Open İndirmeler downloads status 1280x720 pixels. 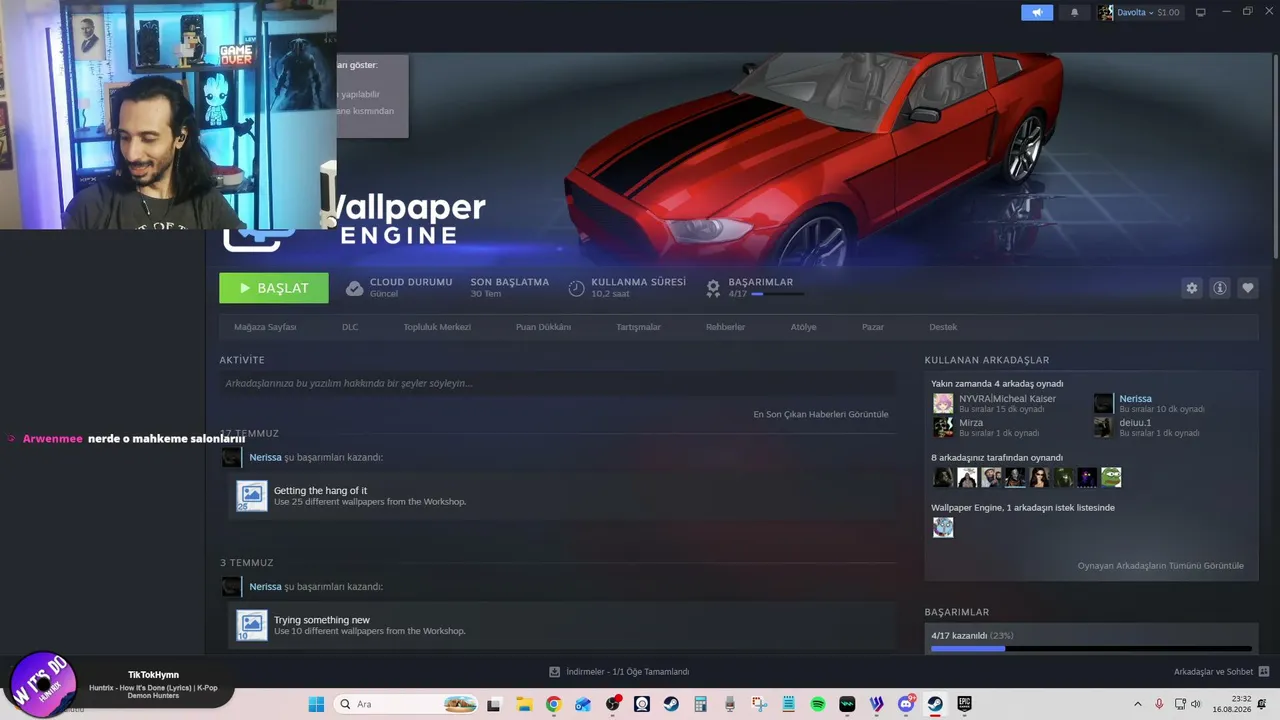tap(627, 672)
